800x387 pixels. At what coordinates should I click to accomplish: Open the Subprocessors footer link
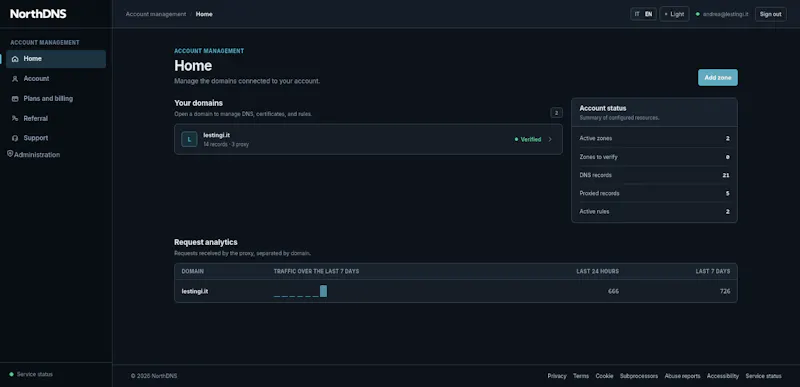639,376
